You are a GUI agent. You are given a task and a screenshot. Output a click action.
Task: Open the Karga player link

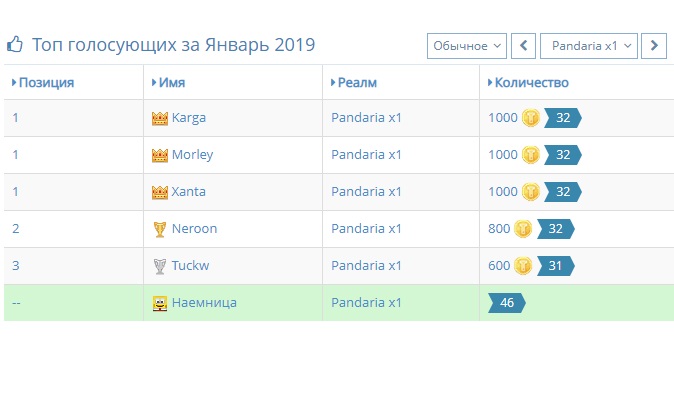tap(189, 118)
